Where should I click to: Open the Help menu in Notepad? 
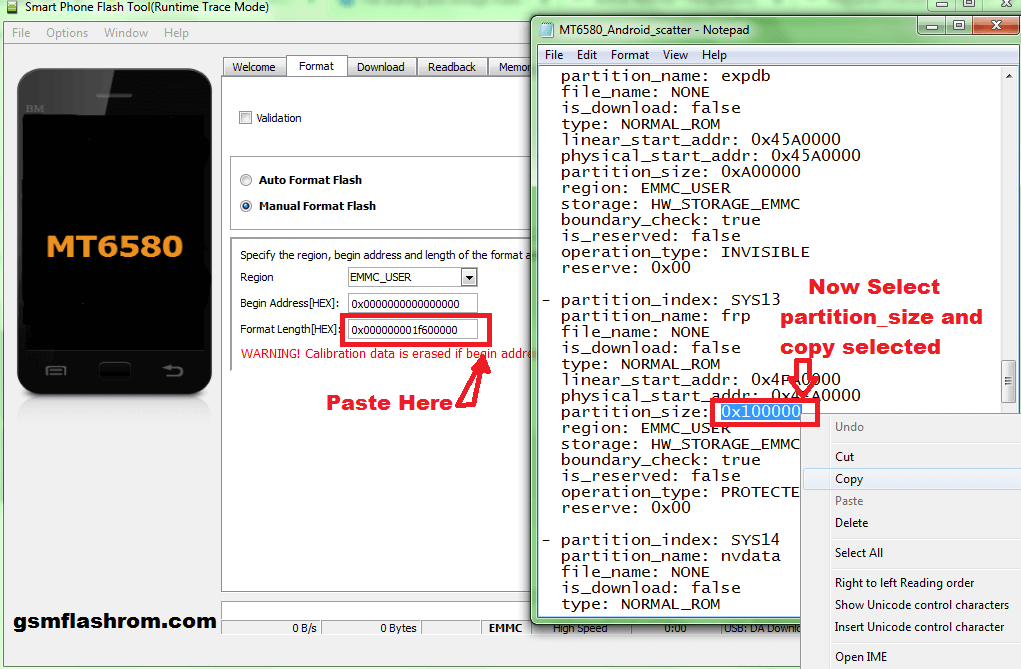(x=714, y=55)
